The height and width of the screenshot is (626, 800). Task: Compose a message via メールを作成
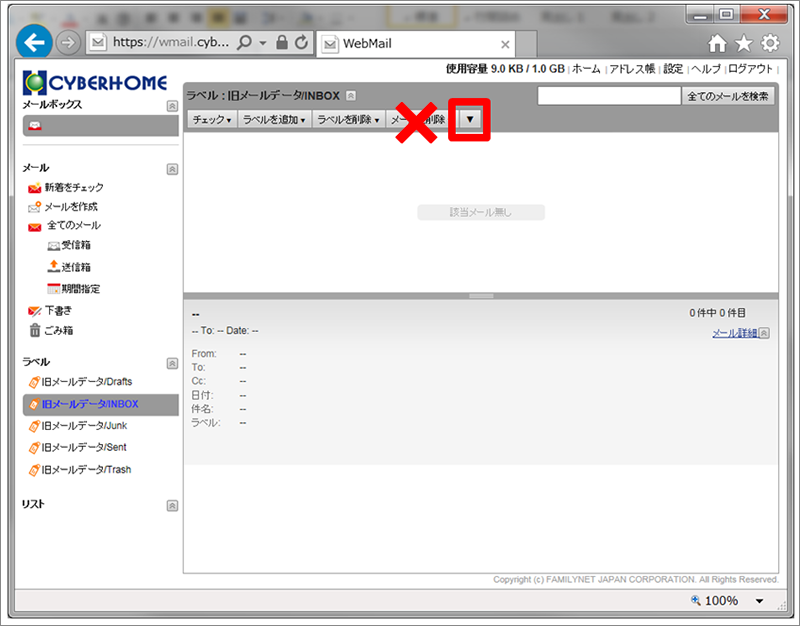pos(70,206)
